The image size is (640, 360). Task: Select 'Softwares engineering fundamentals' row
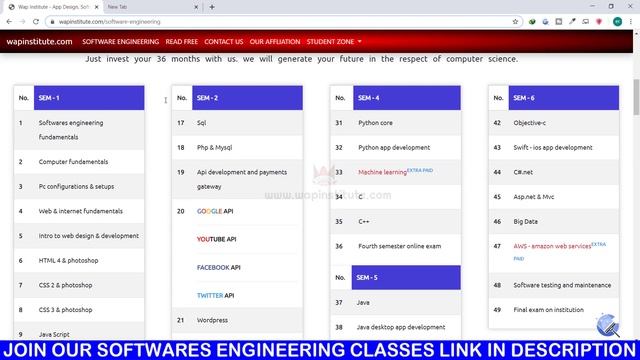click(79, 130)
